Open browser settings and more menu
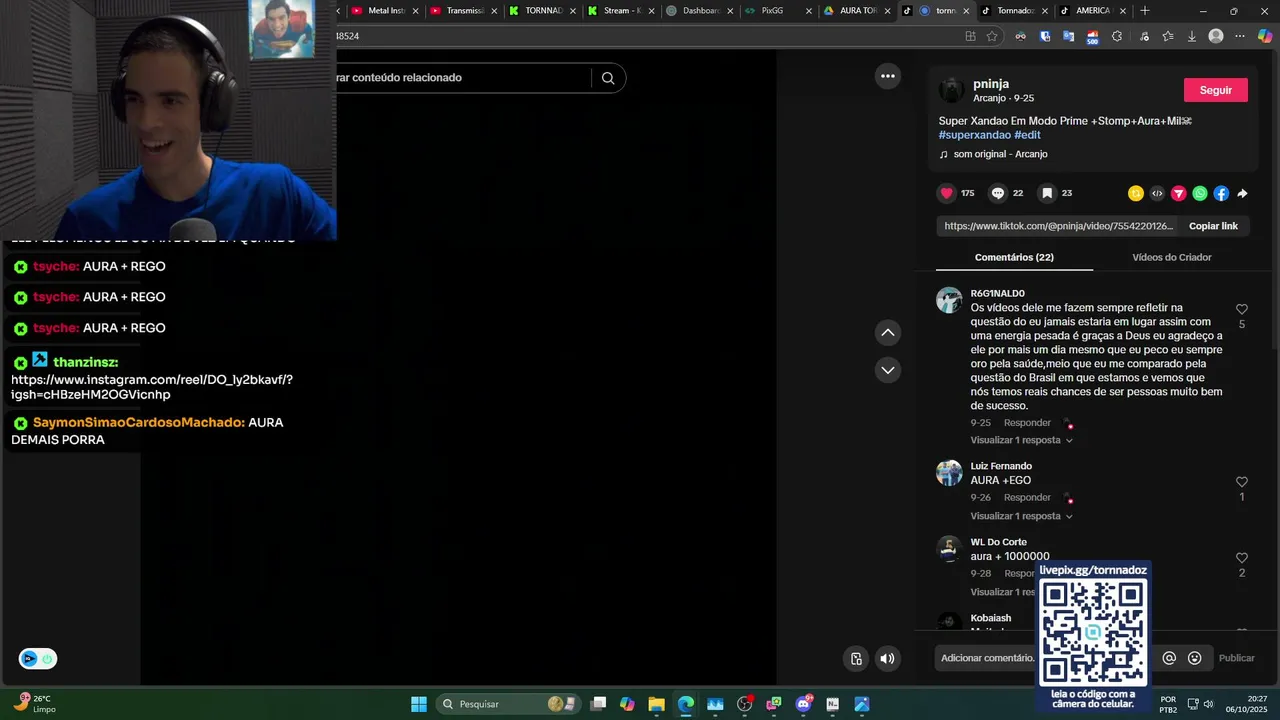Screen dimensions: 1280x720 (1240, 36)
